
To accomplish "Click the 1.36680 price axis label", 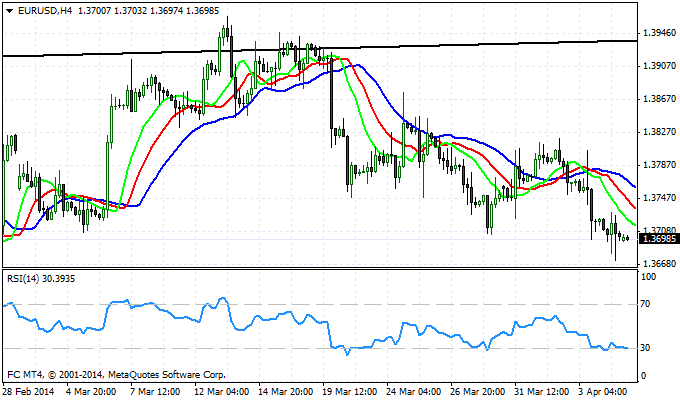I will (659, 264).
